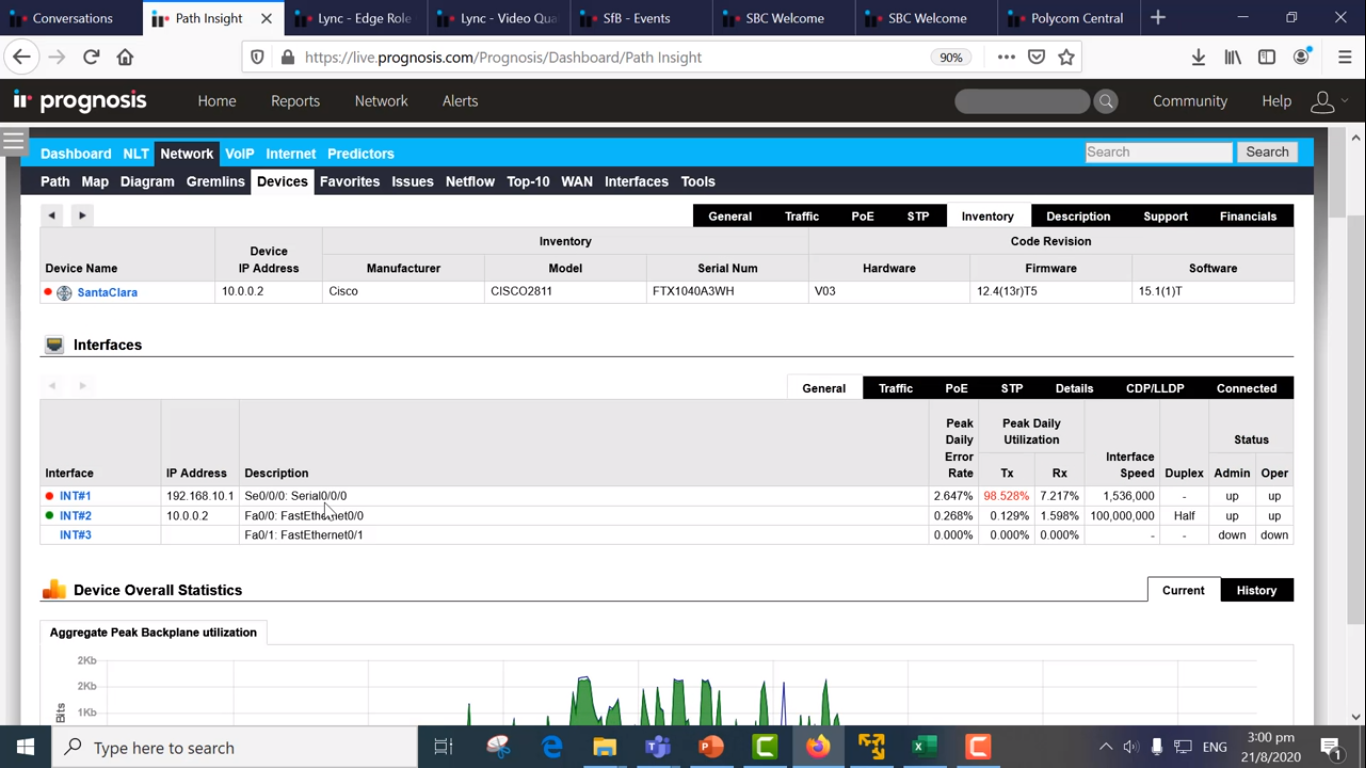The width and height of the screenshot is (1366, 768).
Task: Open the browser downloads panel
Action: pyautogui.click(x=1198, y=57)
